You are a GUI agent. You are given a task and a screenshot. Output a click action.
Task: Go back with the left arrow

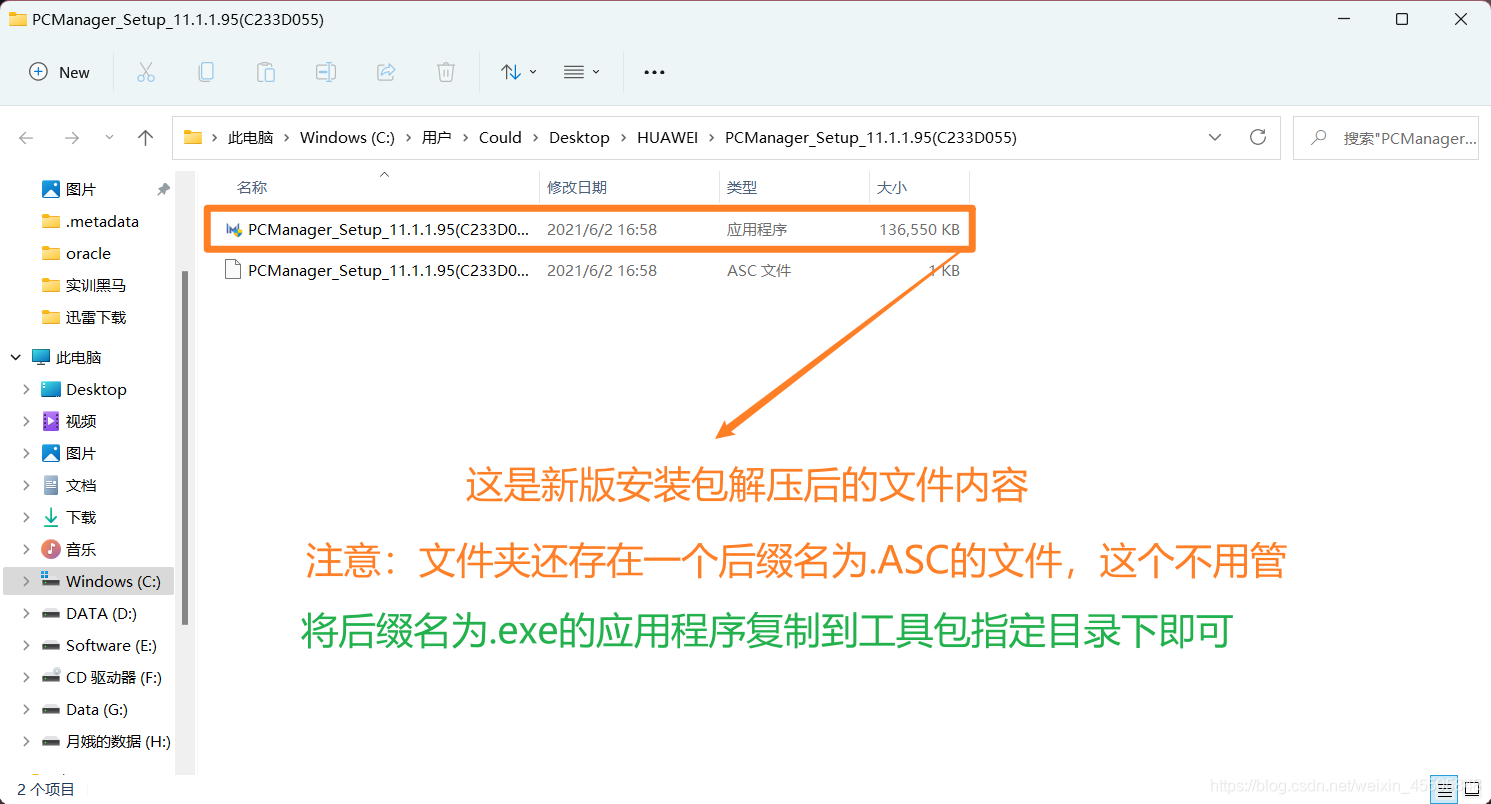pyautogui.click(x=27, y=138)
